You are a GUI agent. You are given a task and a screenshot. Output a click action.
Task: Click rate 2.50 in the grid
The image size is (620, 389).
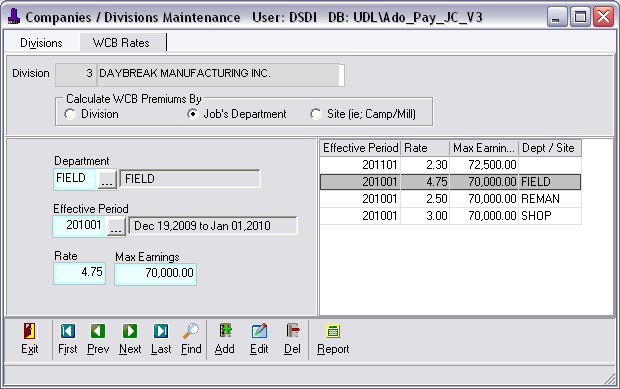coord(425,199)
